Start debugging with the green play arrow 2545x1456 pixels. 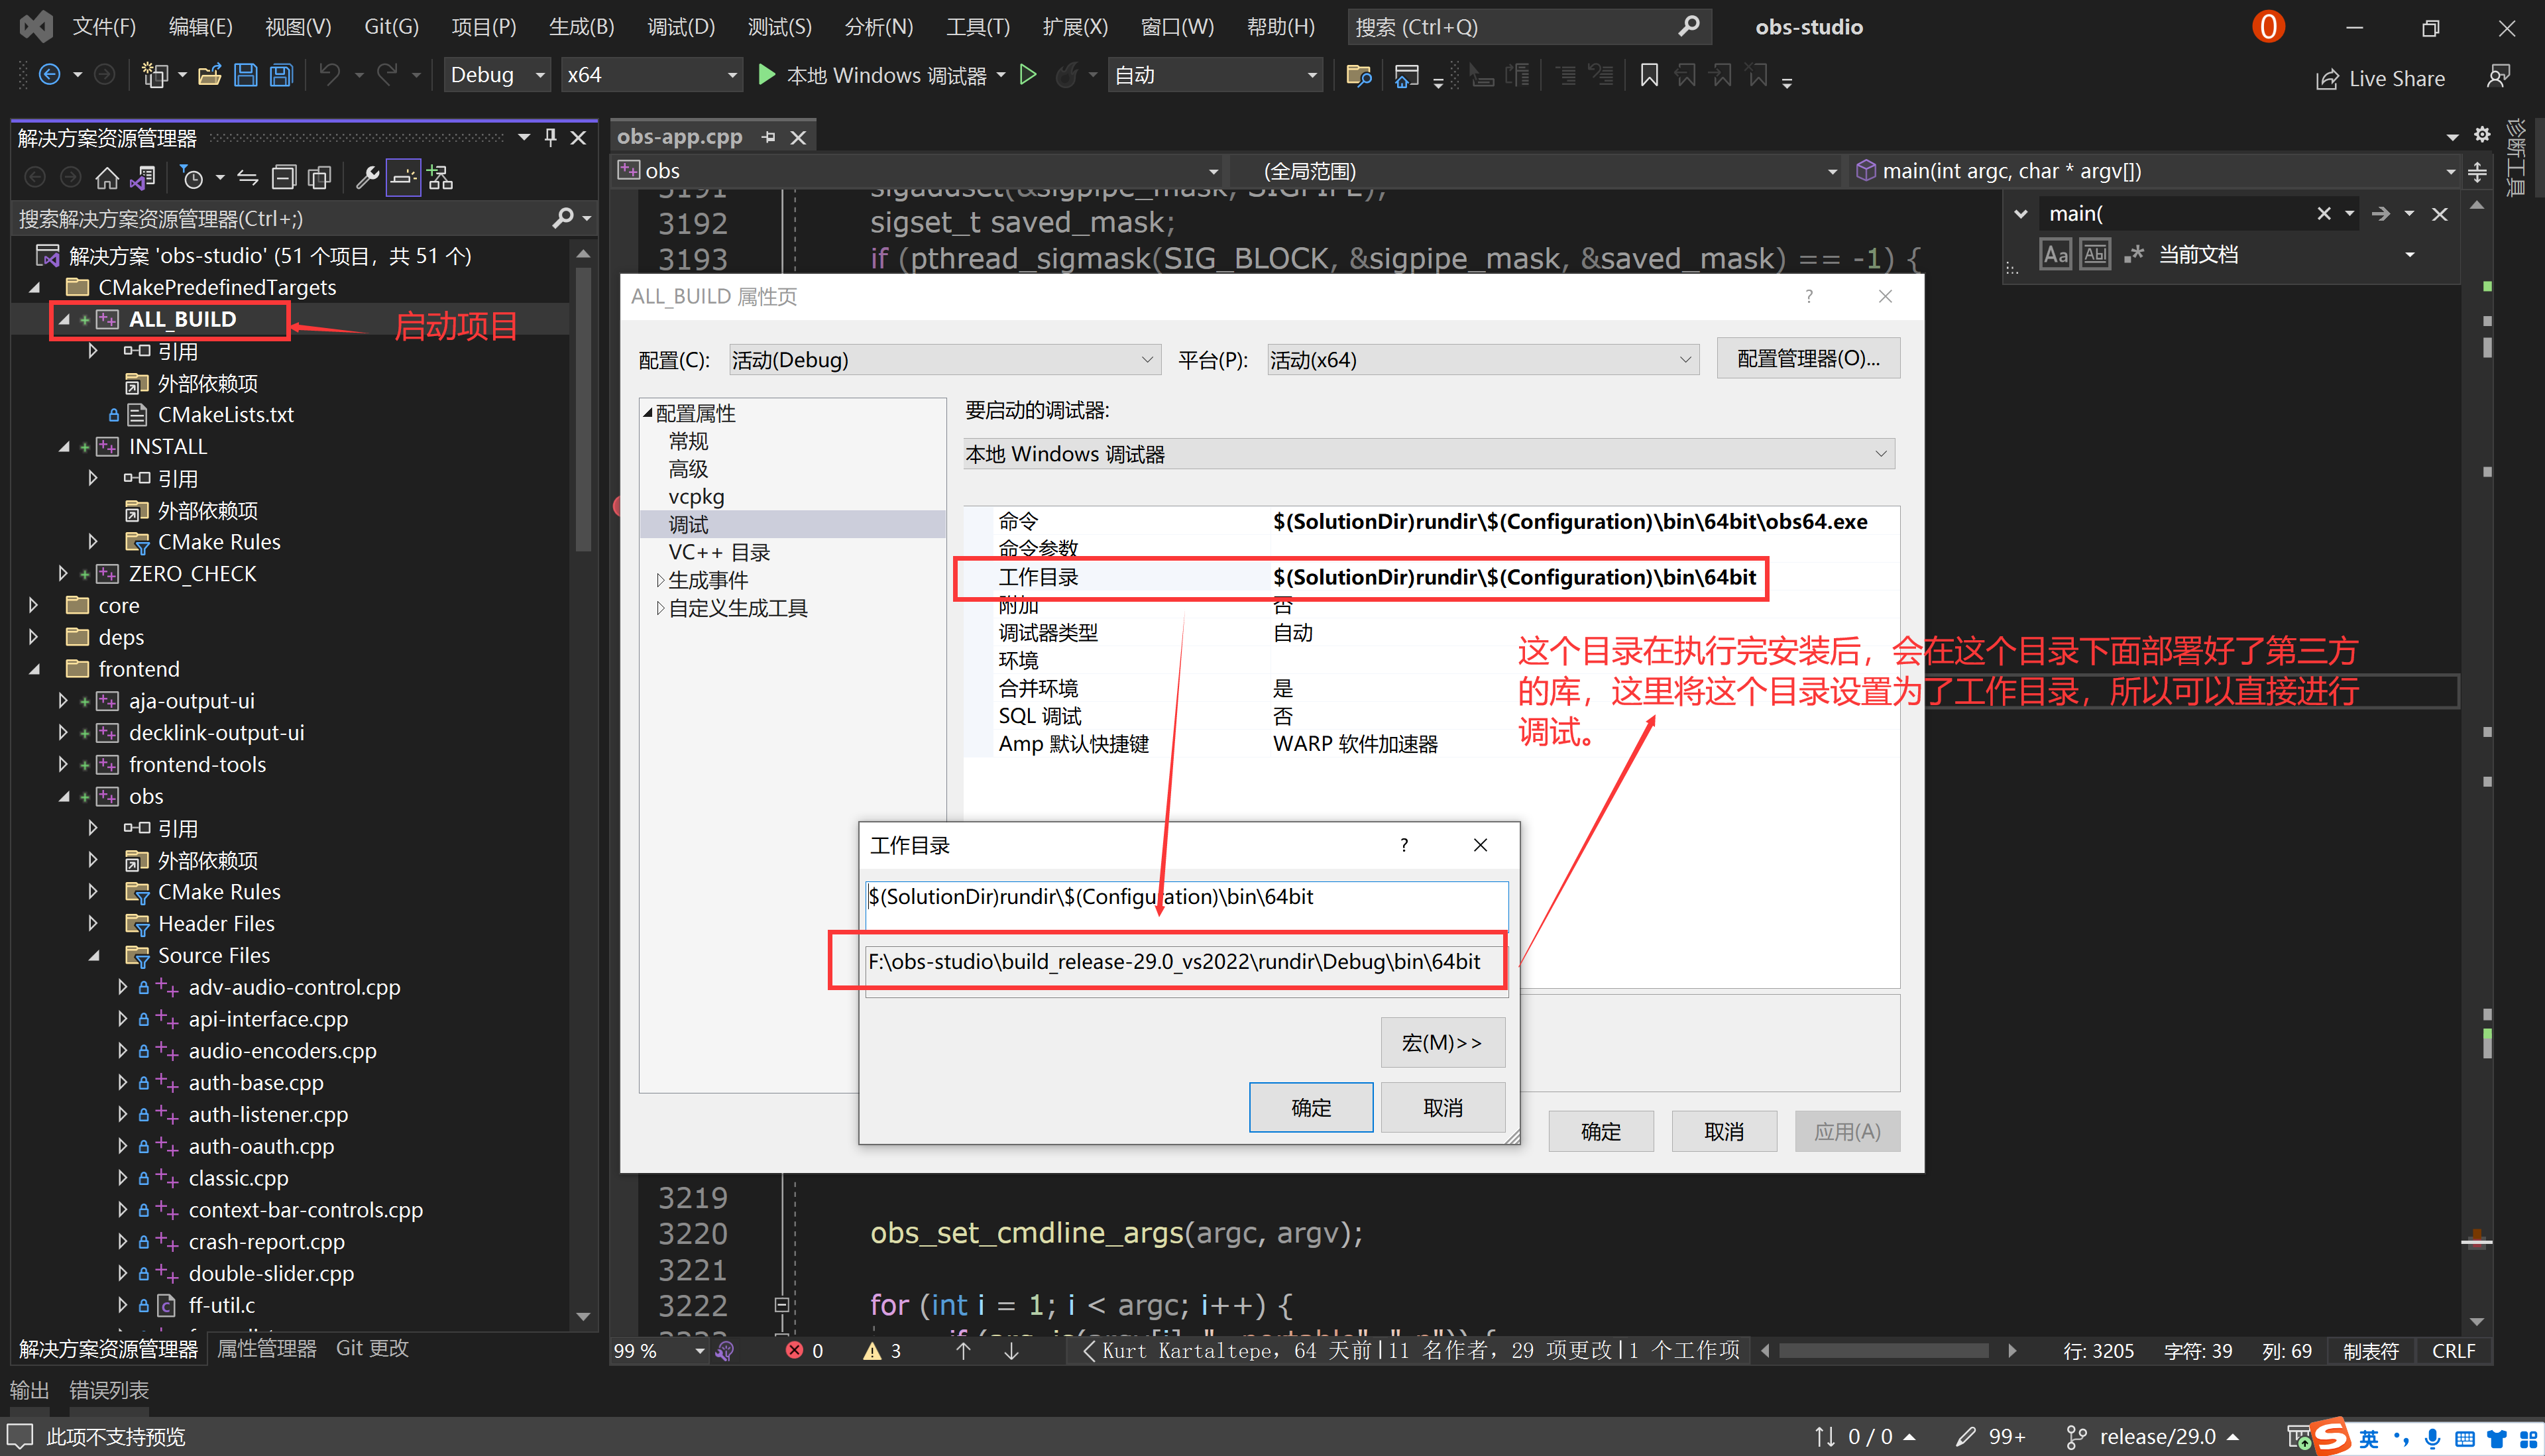pyautogui.click(x=766, y=74)
